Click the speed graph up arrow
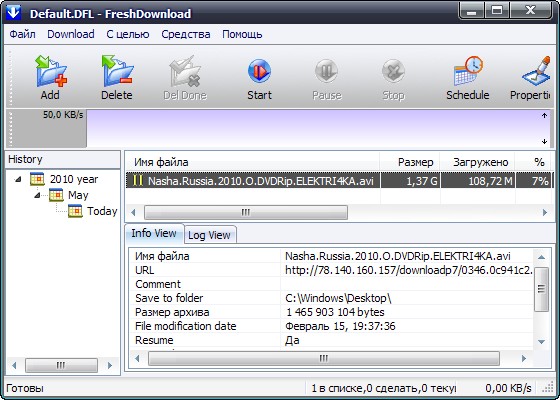This screenshot has width=560, height=400. 544,116
